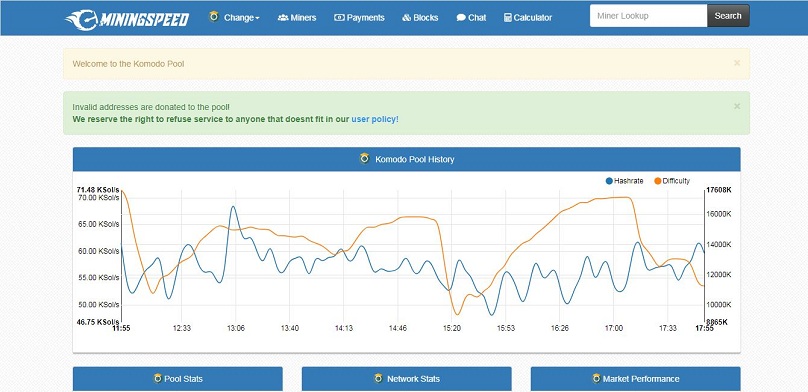Viewport: 808px width, 392px height.
Task: Click the Market Performance panel header
Action: click(635, 379)
